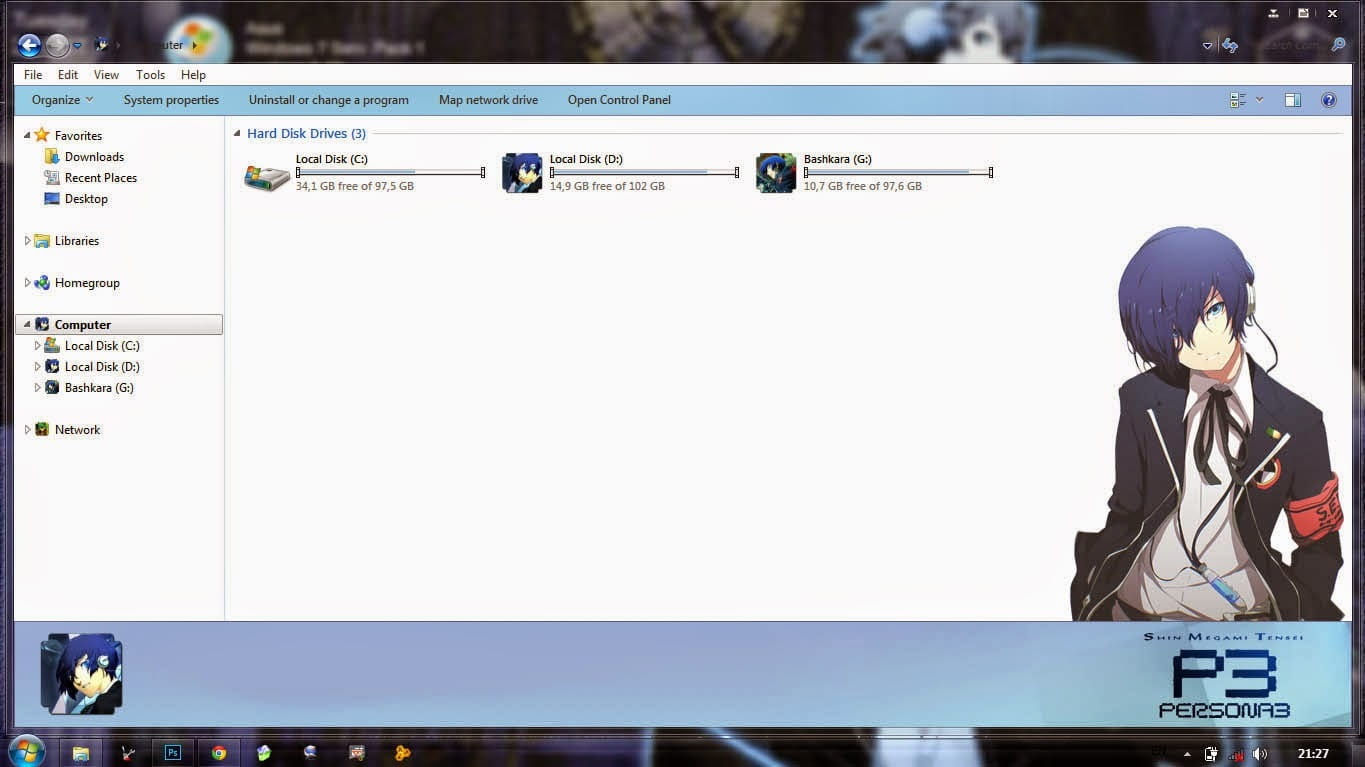This screenshot has width=1365, height=767.
Task: Open the Organize dropdown menu
Action: coord(62,100)
